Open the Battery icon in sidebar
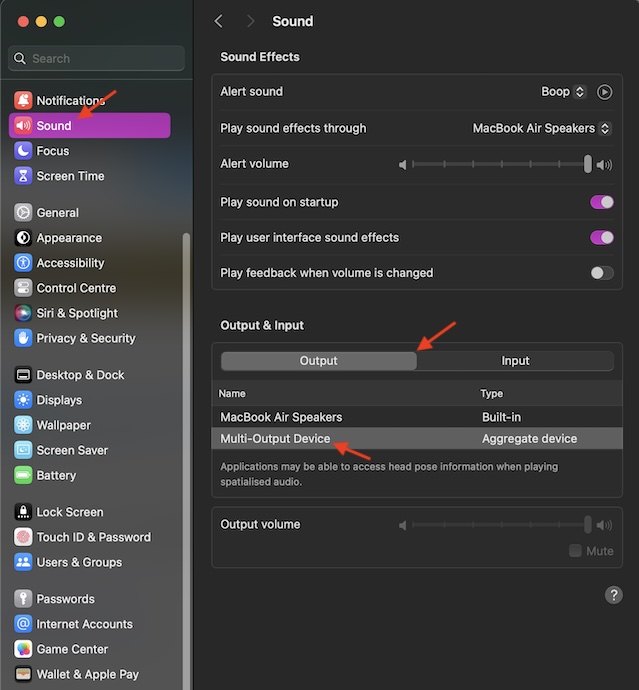Screen dimensions: 639x690 (23, 476)
